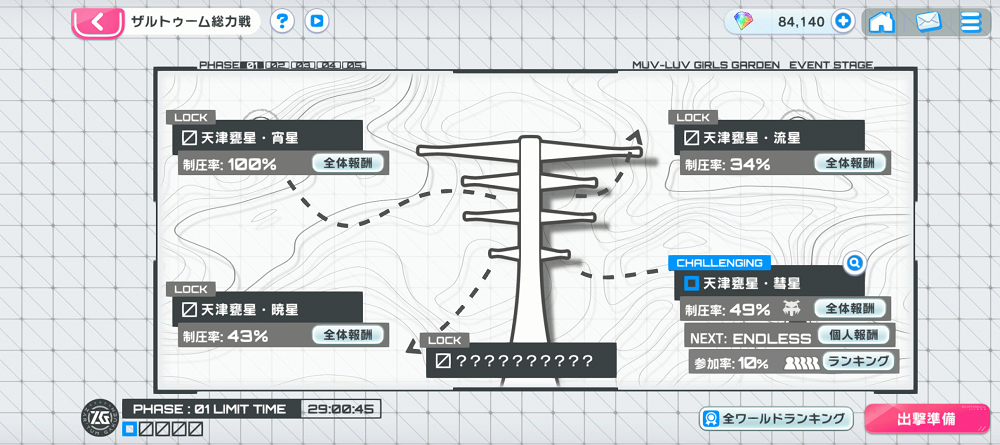1000x445 pixels.
Task: Select the locked ?????????? stage
Action: pyautogui.click(x=522, y=360)
